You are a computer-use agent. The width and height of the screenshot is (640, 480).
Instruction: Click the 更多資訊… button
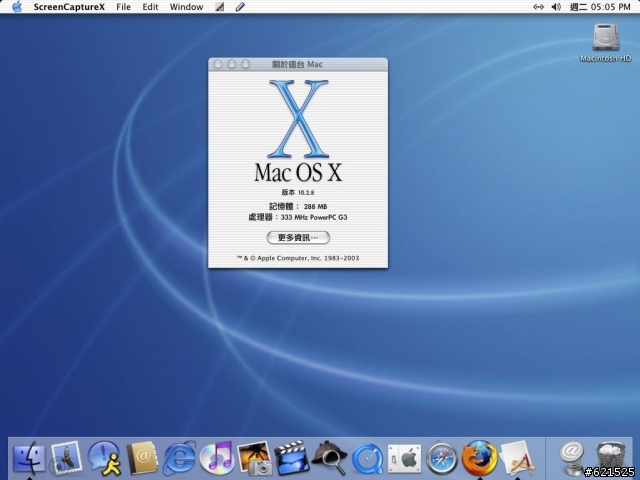pyautogui.click(x=298, y=238)
